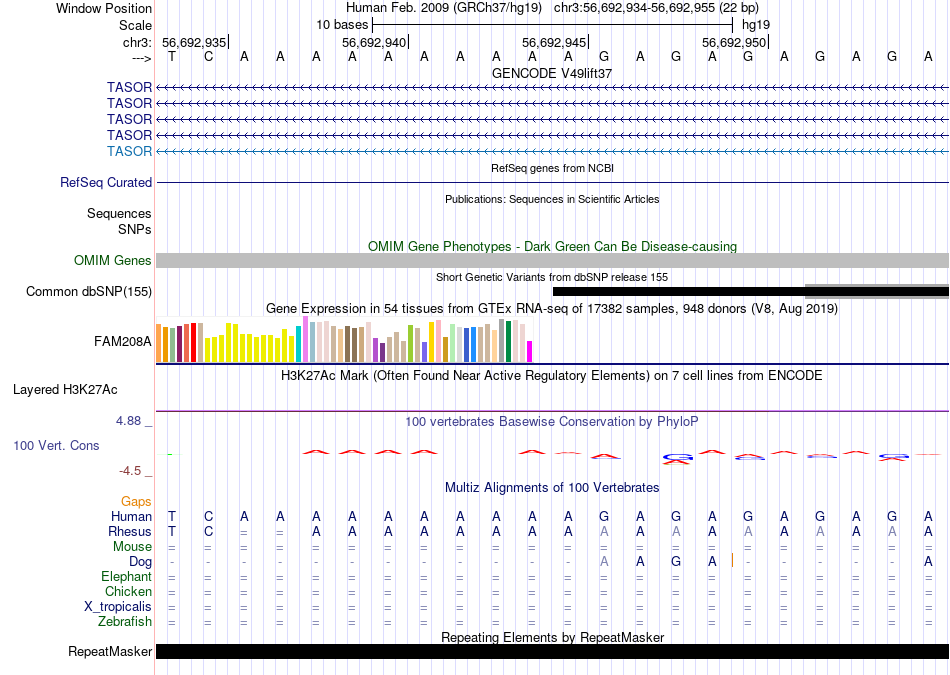Click the Window Position label
950x675 pixels.
104,8
